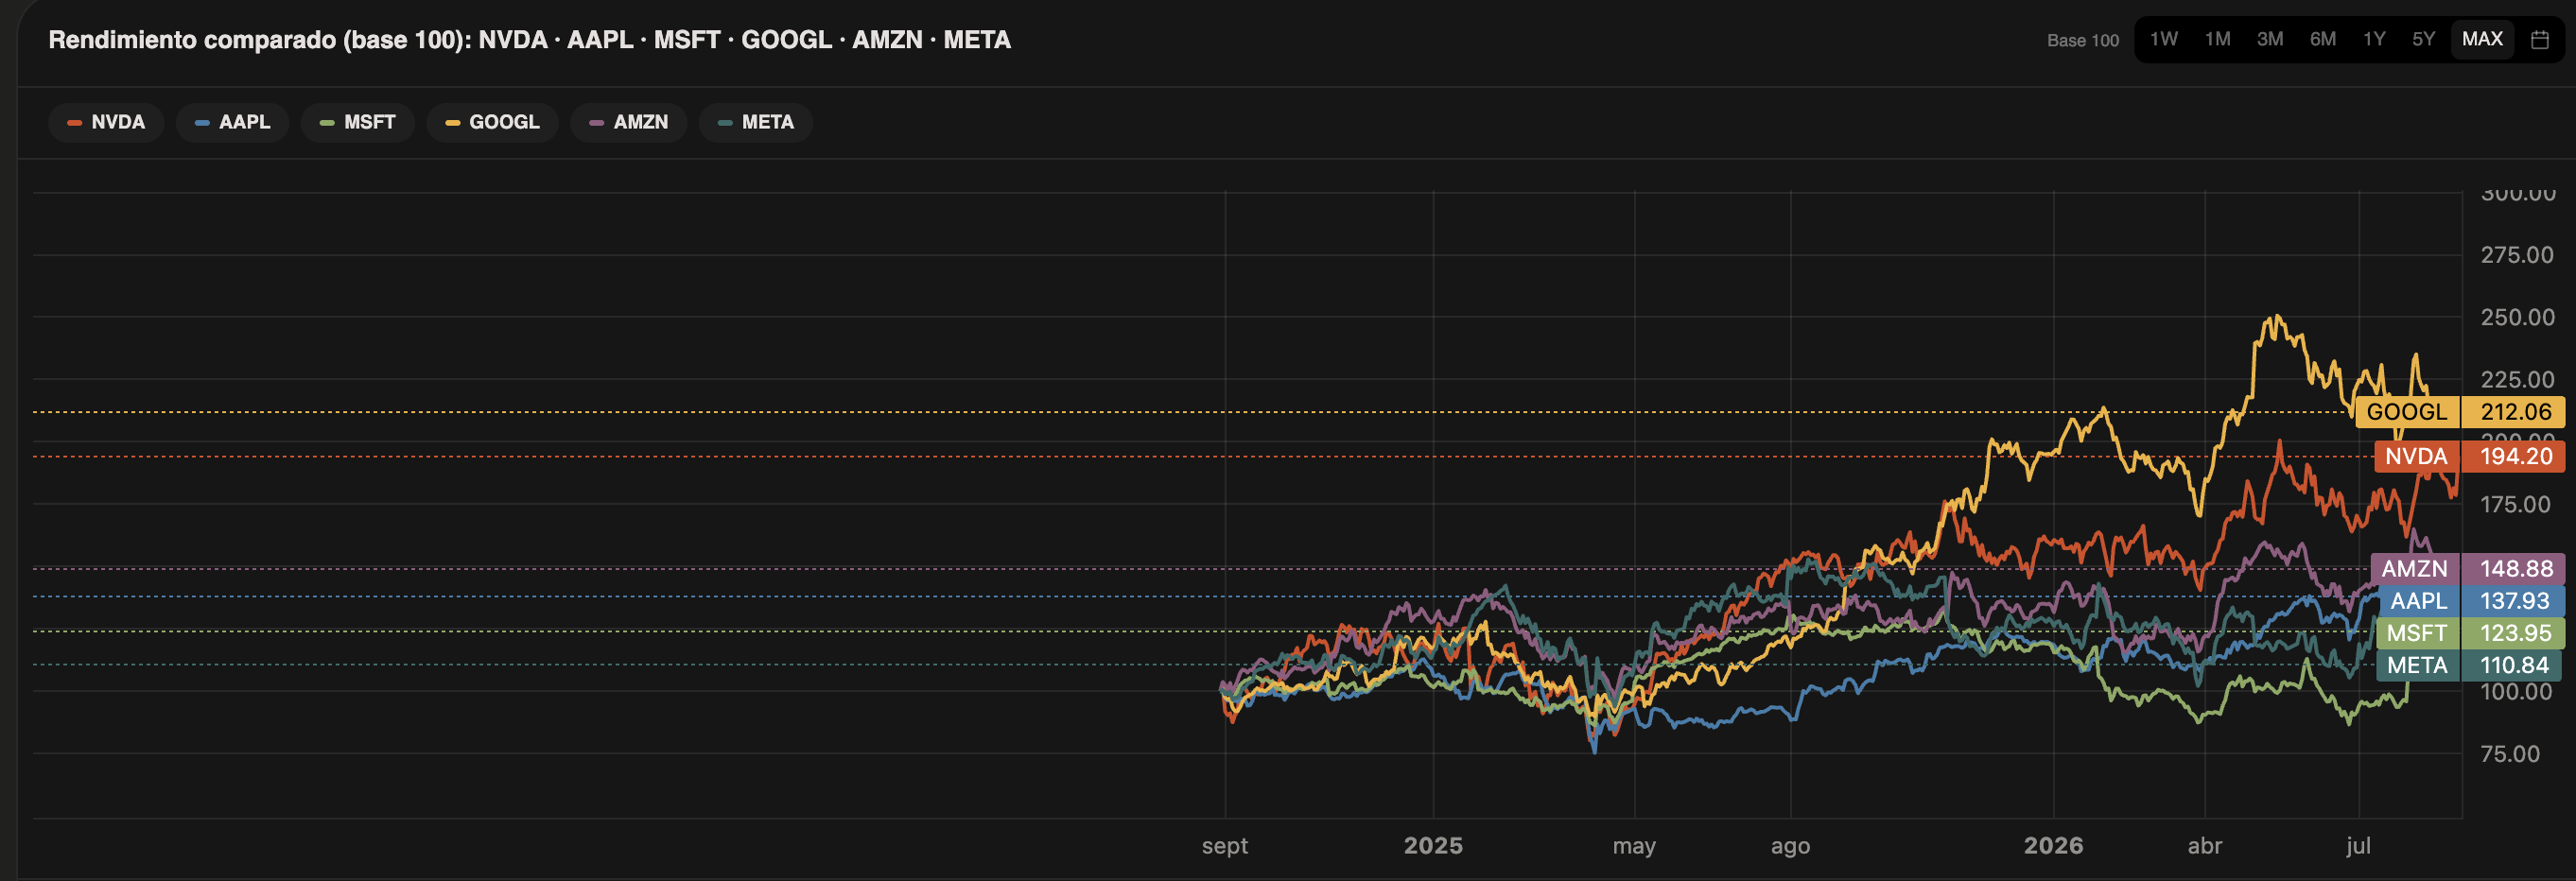Click the may x-axis label
2576x881 pixels.
coord(1634,846)
